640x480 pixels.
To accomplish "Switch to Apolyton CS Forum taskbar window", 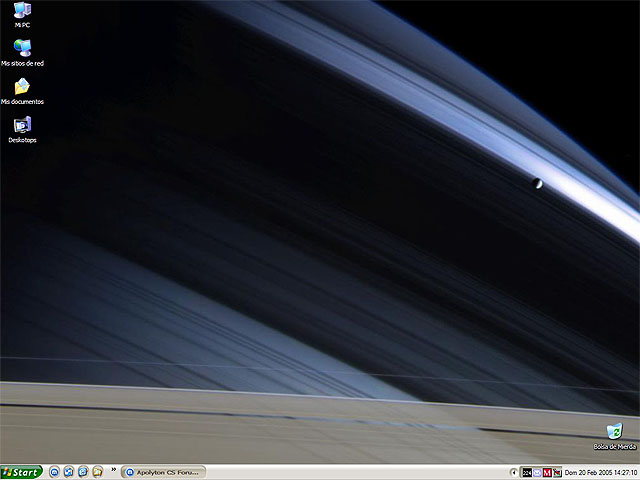I will click(x=163, y=472).
